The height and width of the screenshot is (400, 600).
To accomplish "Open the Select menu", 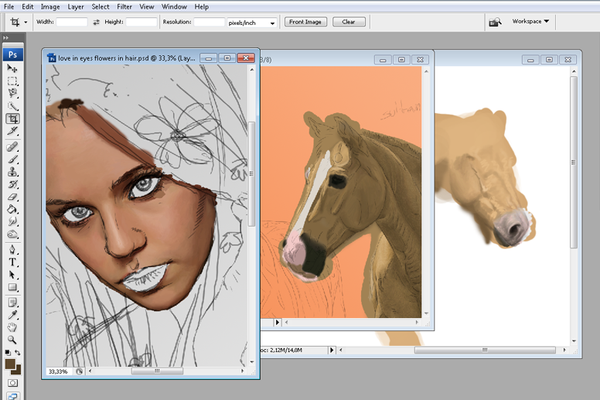I will pyautogui.click(x=100, y=7).
